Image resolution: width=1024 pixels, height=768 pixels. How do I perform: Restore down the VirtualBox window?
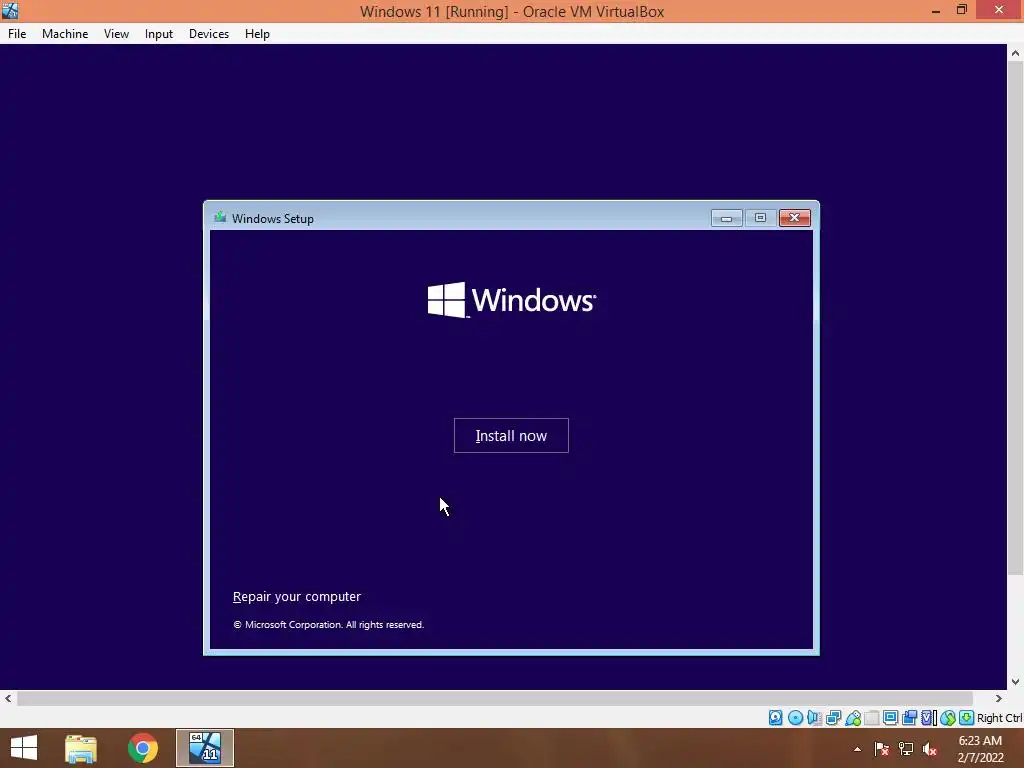click(x=962, y=10)
